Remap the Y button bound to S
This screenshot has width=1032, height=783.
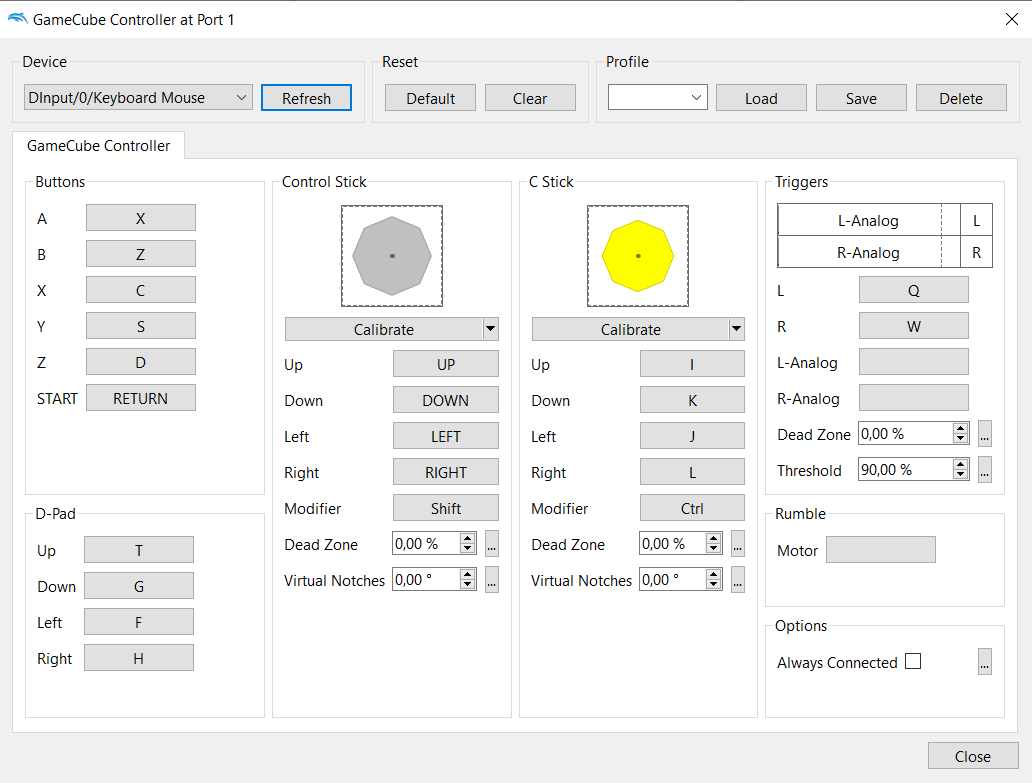pyautogui.click(x=140, y=326)
